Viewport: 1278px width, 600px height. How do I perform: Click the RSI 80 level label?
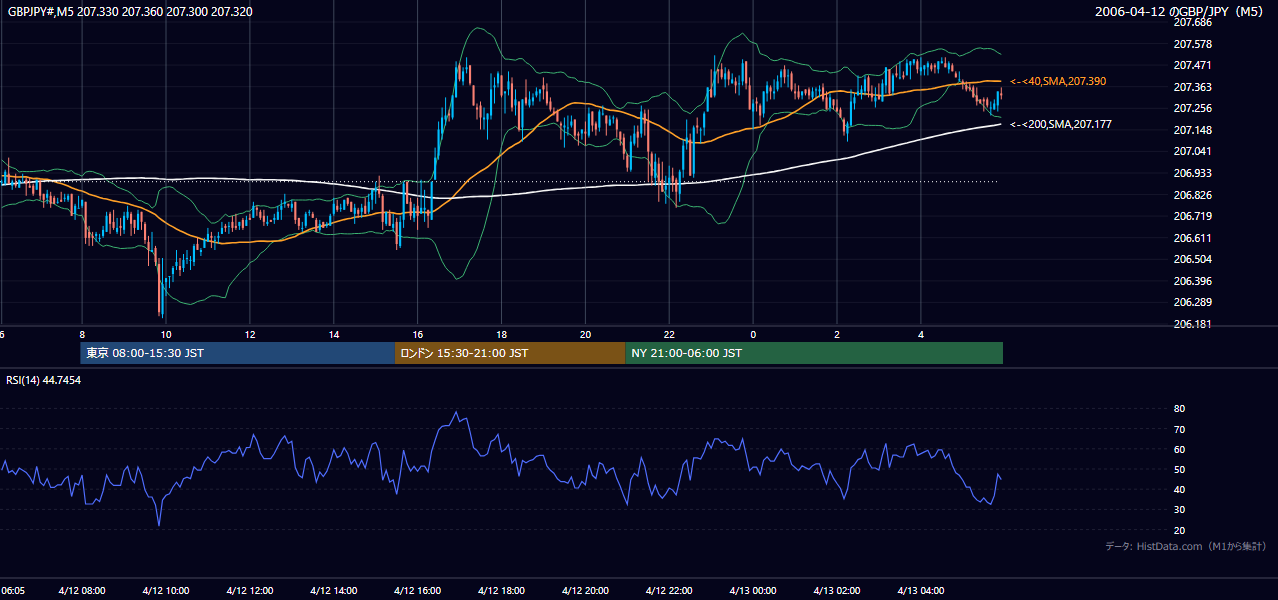1179,409
